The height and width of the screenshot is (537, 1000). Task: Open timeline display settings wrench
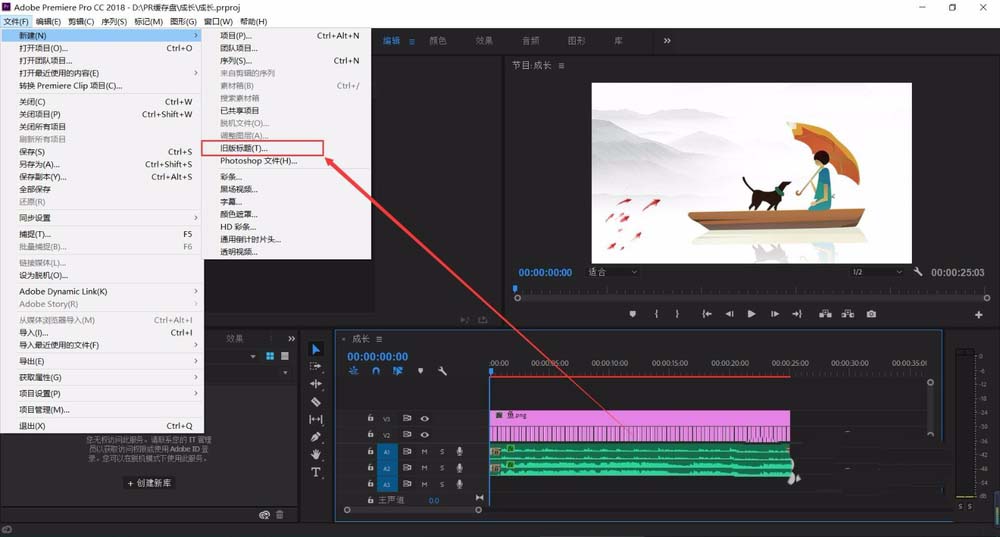(x=442, y=371)
